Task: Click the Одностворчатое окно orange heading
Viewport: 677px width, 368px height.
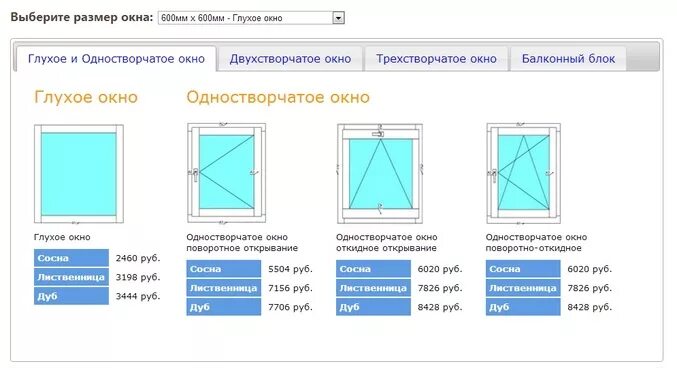Action: tap(278, 97)
